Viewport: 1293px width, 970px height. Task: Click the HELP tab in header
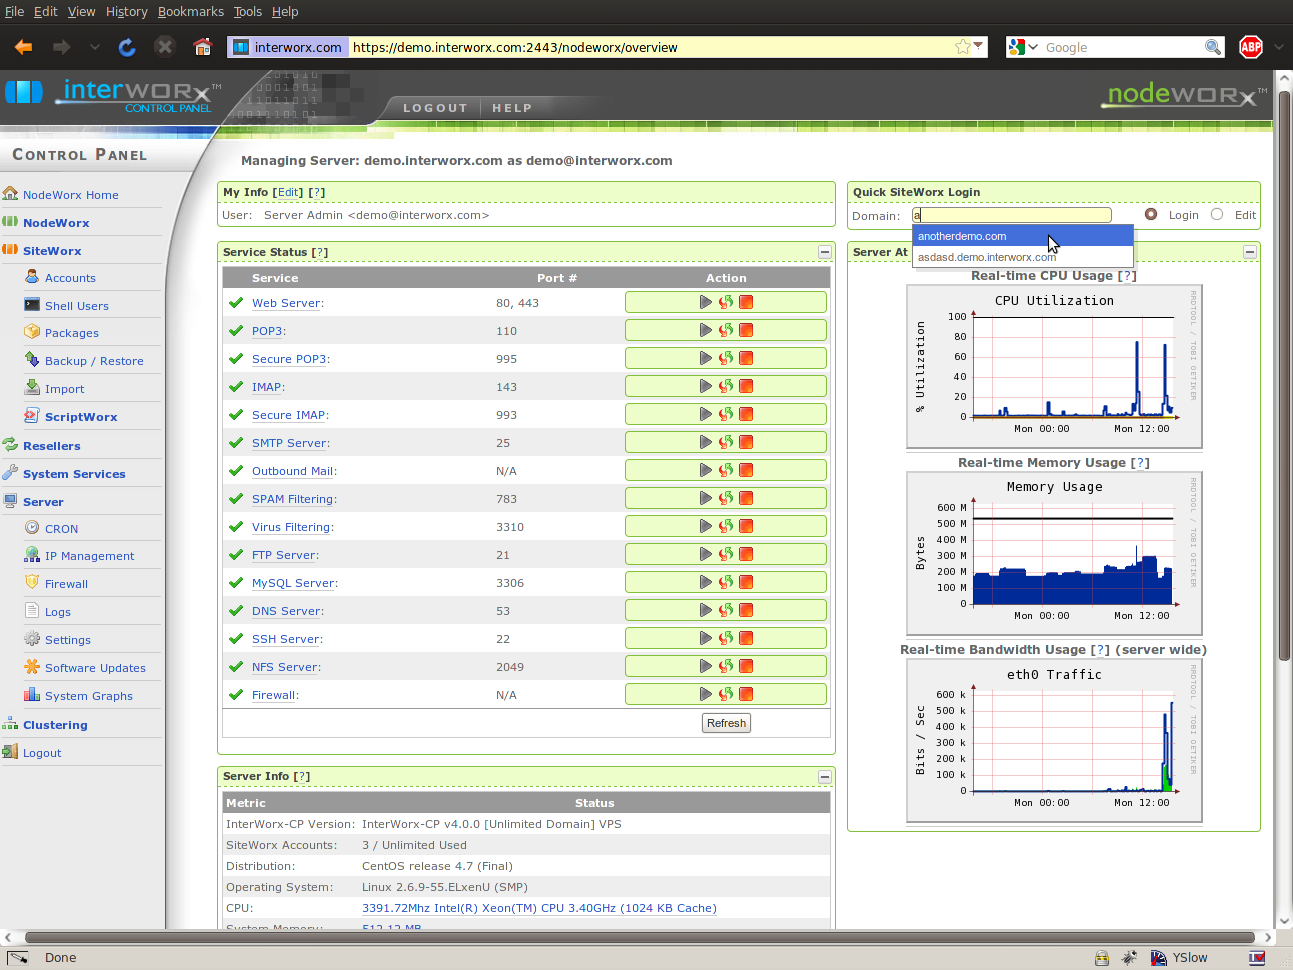pyautogui.click(x=512, y=108)
